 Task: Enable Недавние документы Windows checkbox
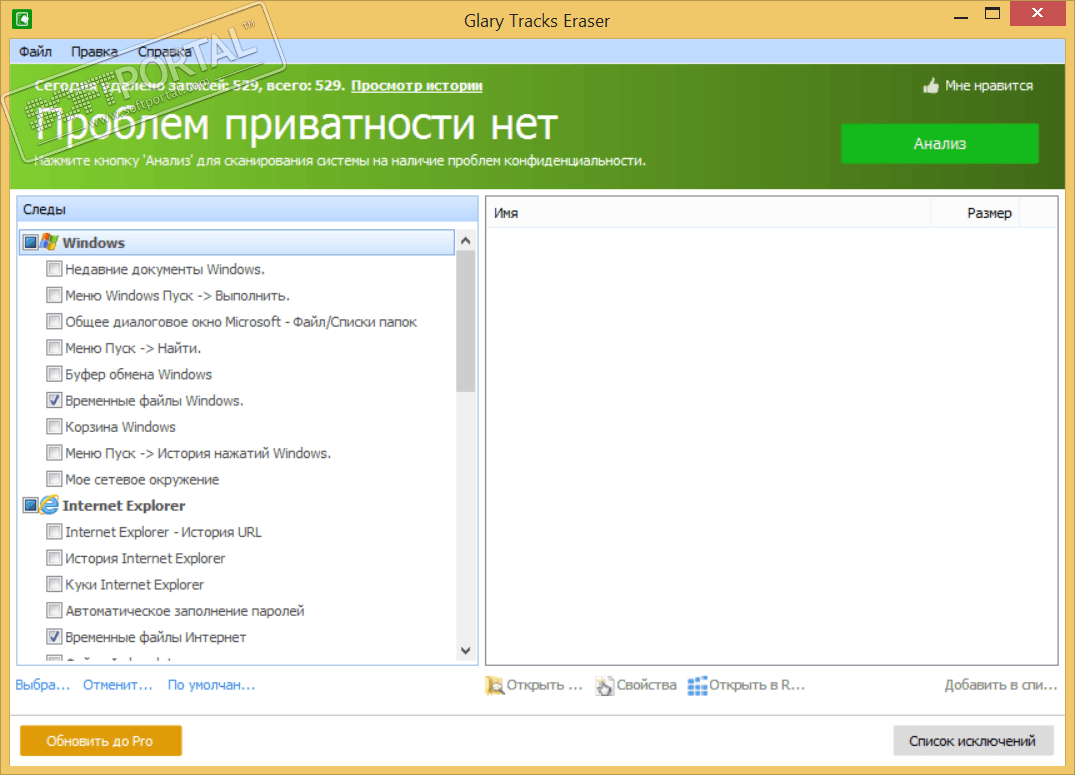(x=54, y=269)
